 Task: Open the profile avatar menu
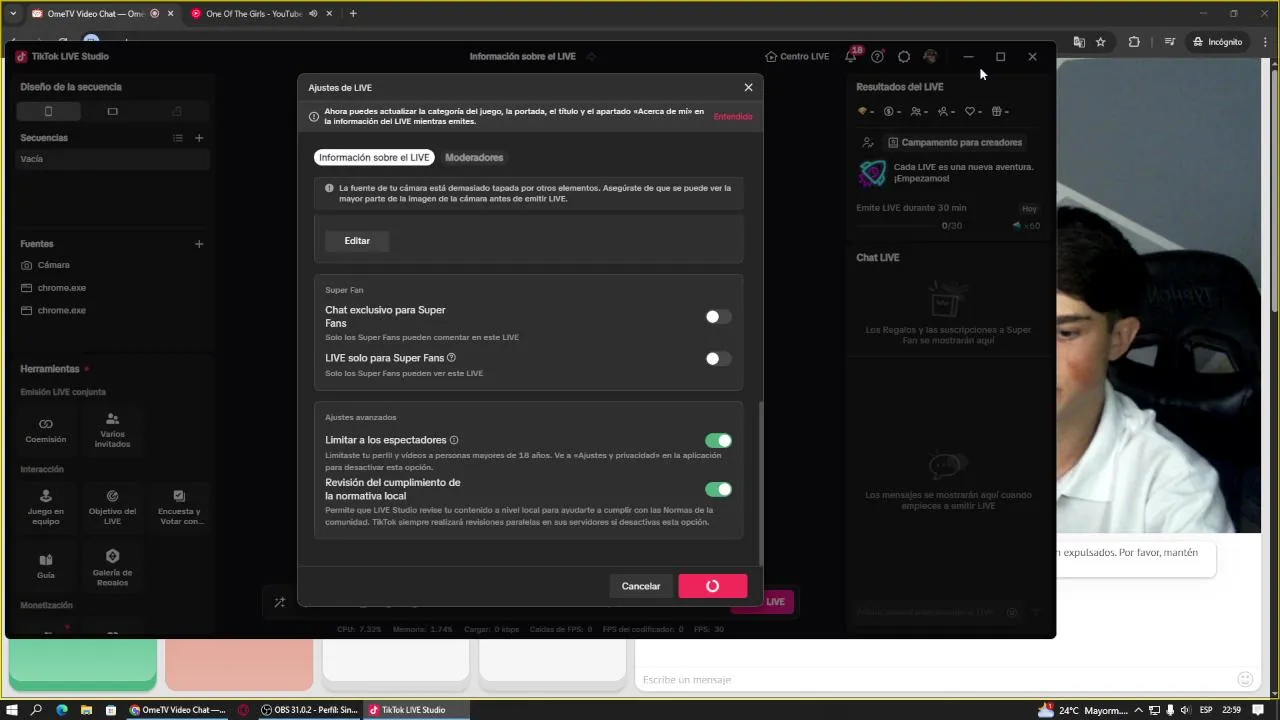click(930, 56)
